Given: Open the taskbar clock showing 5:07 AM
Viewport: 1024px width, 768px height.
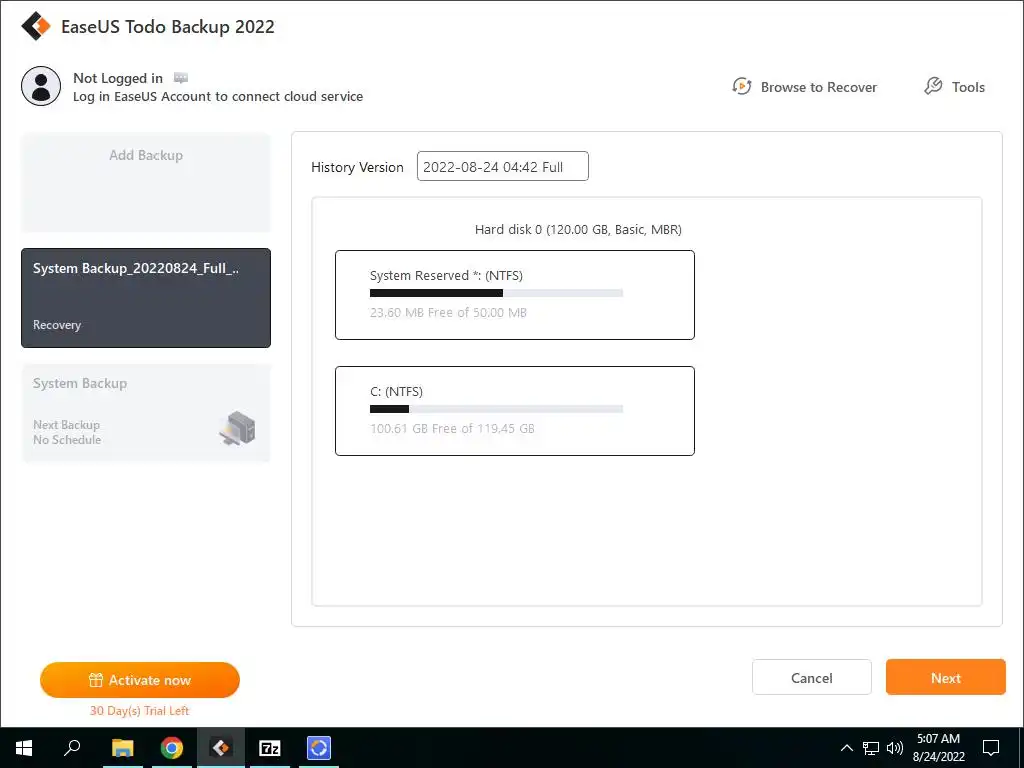Looking at the screenshot, I should (938, 748).
